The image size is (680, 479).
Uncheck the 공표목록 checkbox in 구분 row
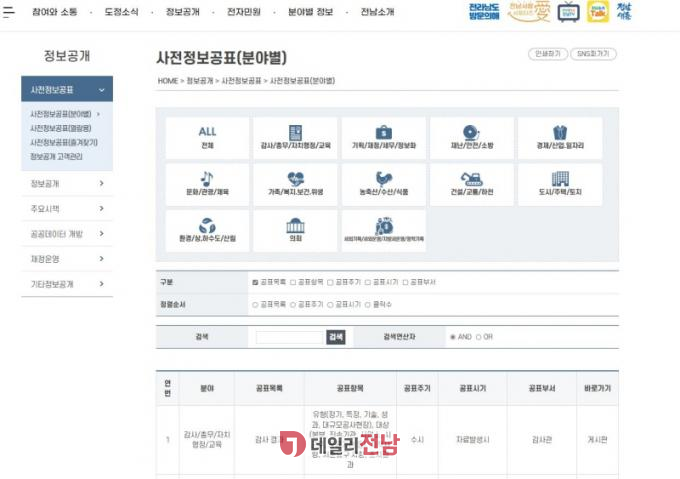(x=256, y=283)
